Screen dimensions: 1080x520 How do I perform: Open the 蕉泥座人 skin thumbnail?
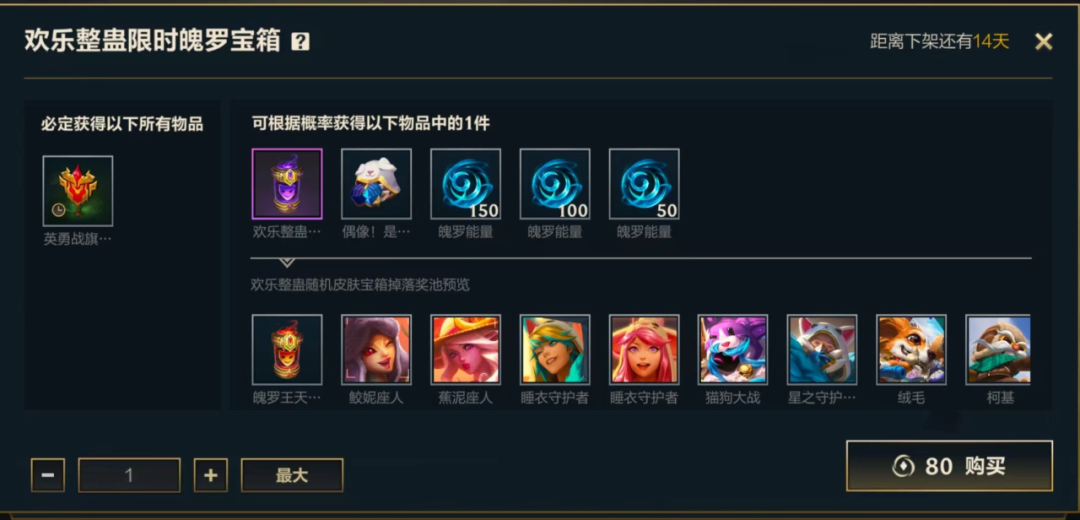point(466,349)
